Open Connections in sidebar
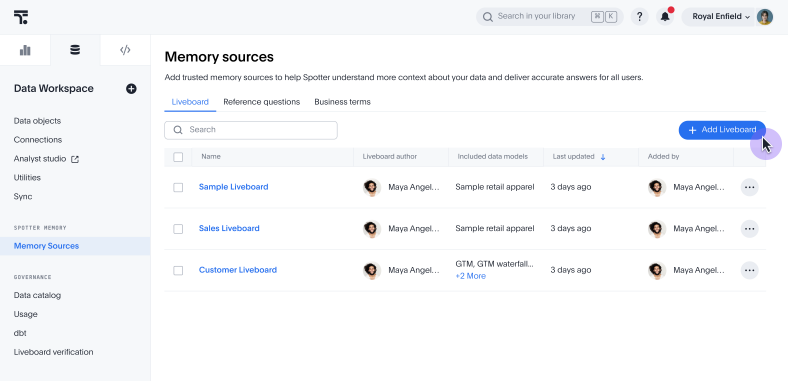The image size is (788, 381). [38, 140]
